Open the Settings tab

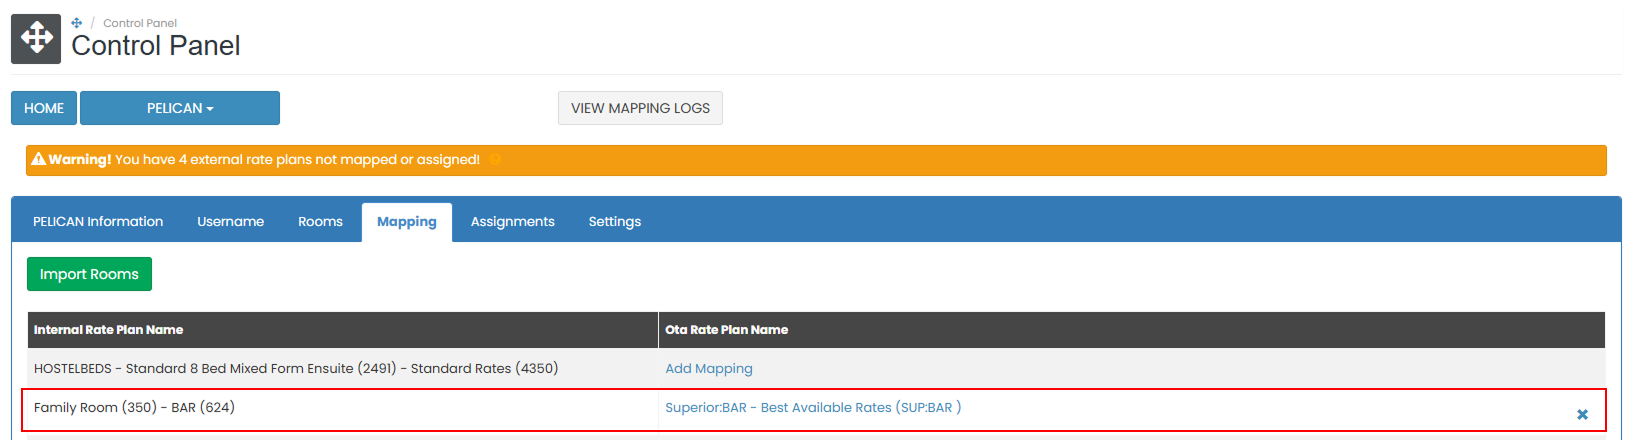615,222
